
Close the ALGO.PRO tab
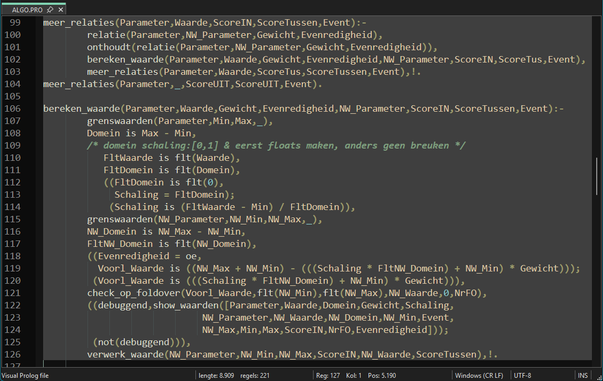coord(60,10)
